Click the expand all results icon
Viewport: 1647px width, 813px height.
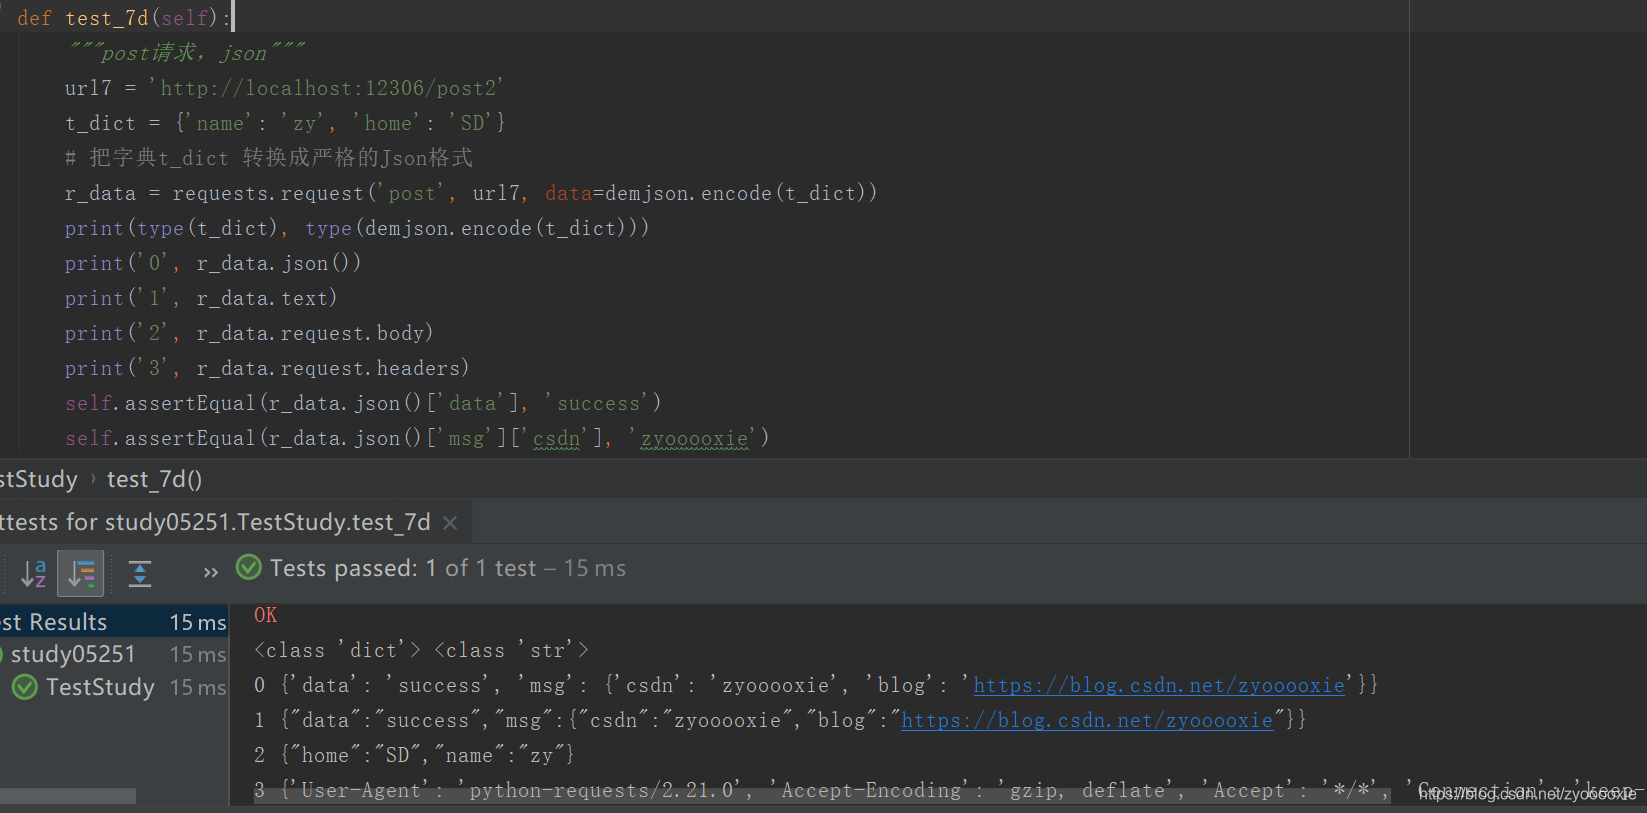[140, 573]
